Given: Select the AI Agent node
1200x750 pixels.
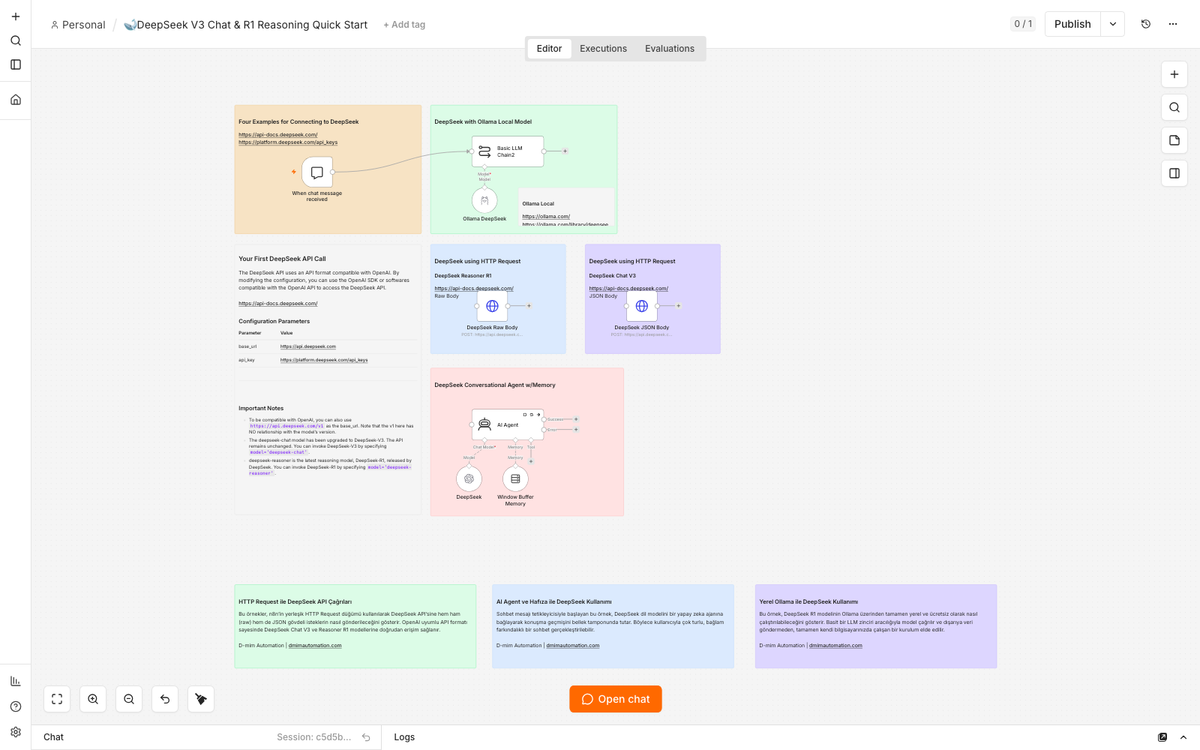Looking at the screenshot, I should click(508, 424).
